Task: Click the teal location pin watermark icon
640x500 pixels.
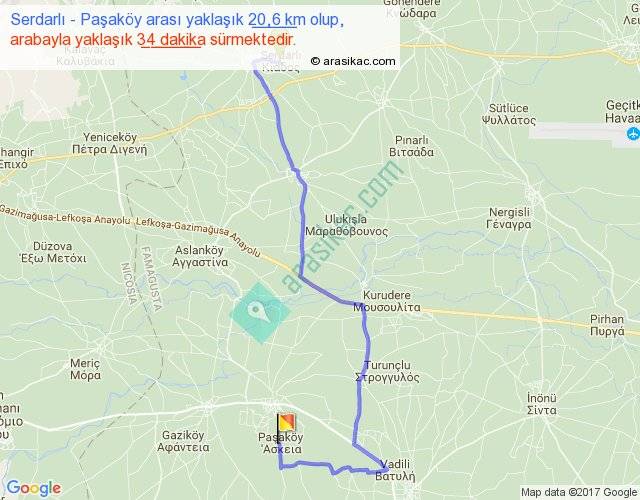Action: 260,313
